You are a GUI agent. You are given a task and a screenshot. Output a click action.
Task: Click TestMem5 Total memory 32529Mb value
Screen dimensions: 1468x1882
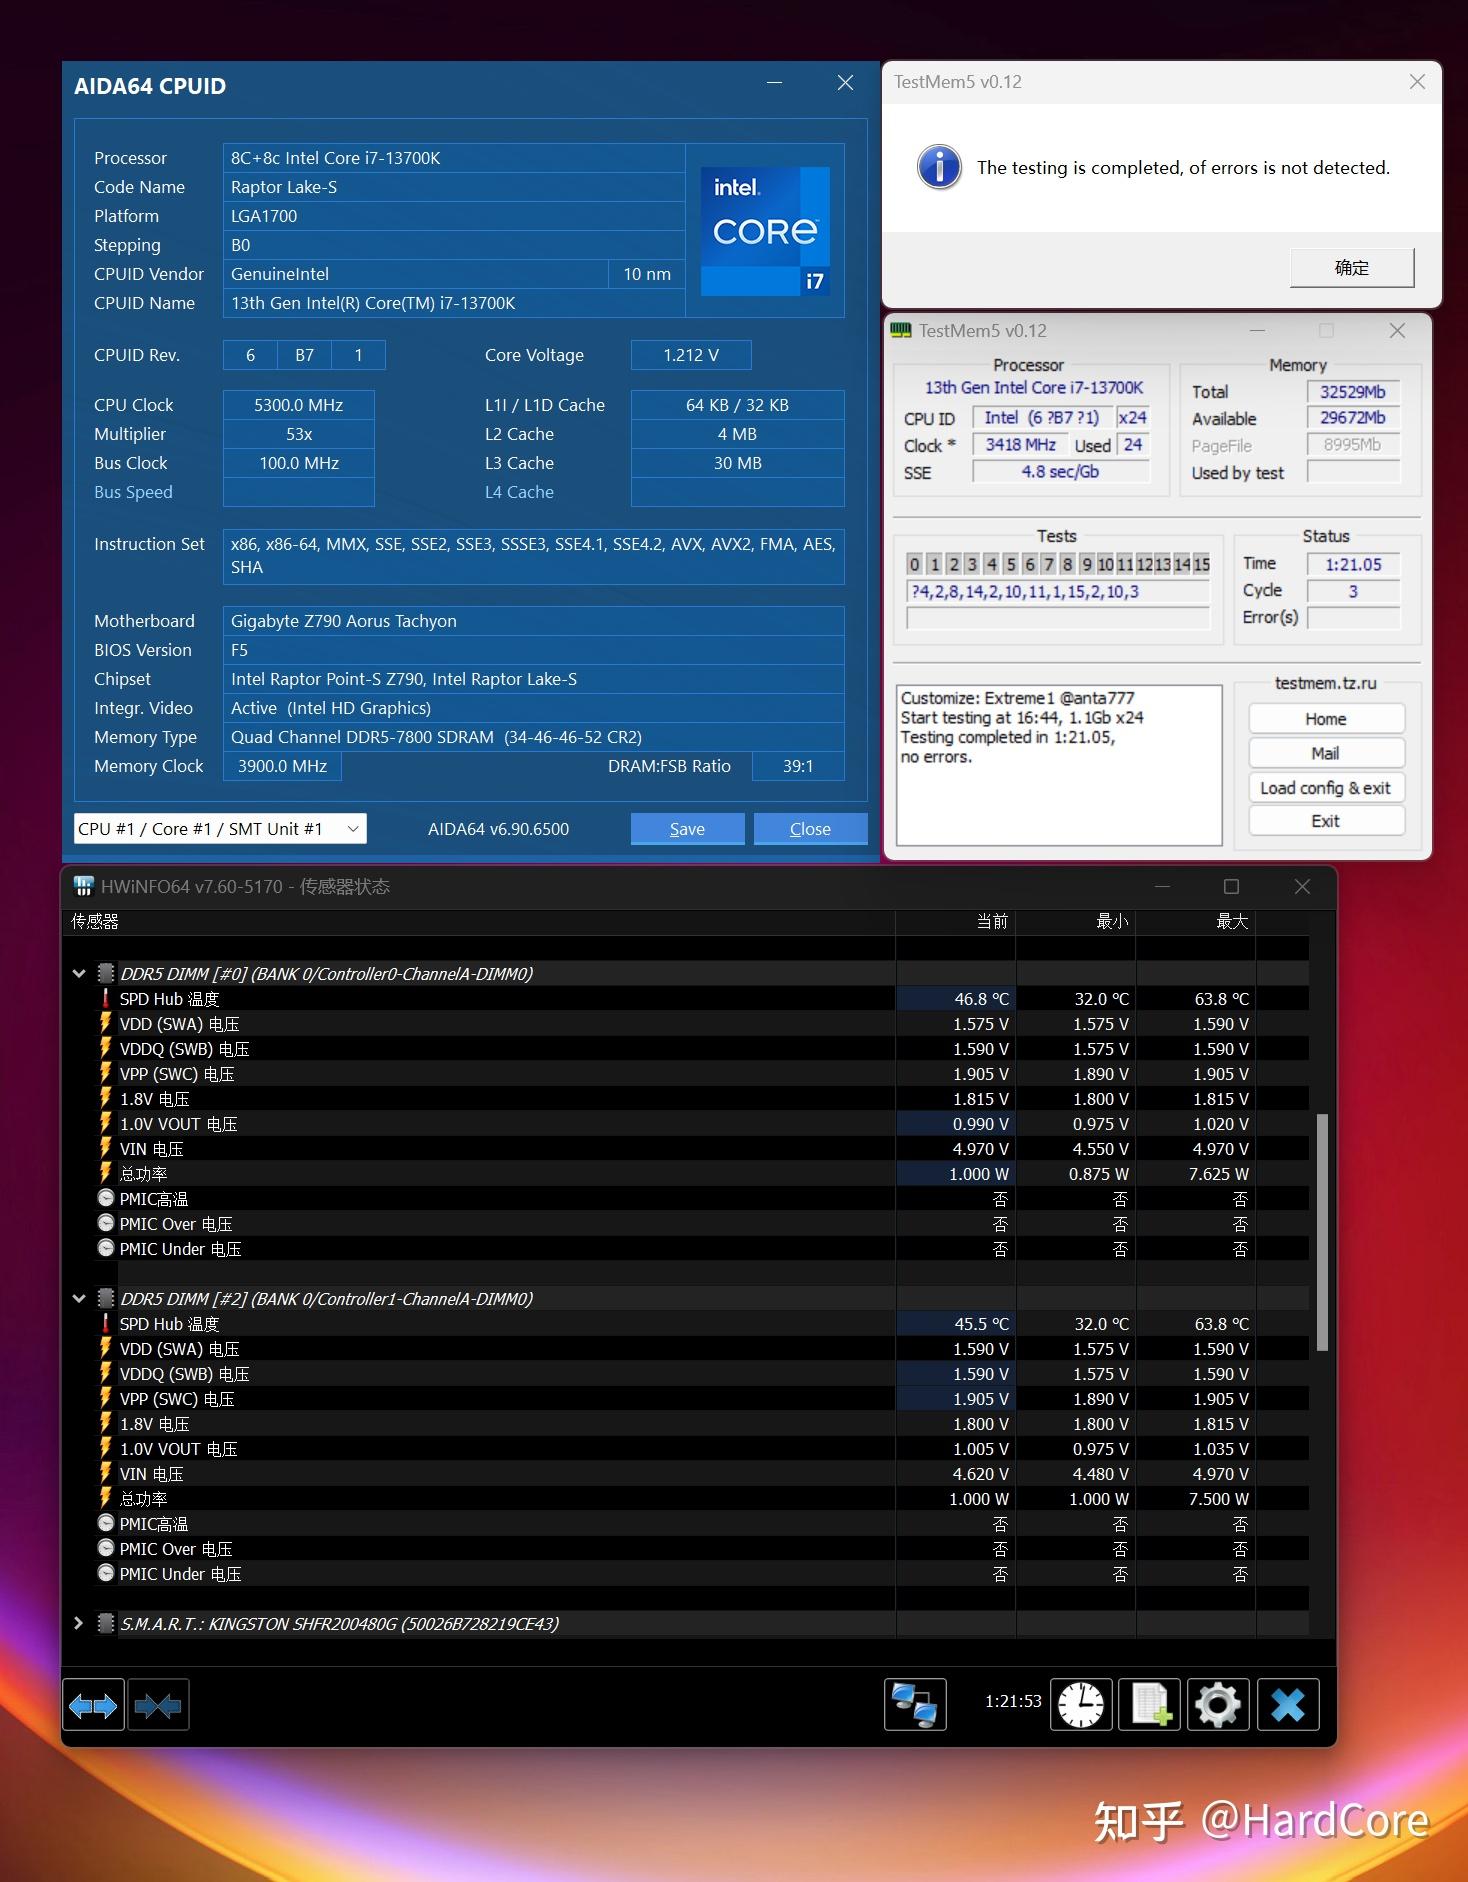click(1353, 392)
